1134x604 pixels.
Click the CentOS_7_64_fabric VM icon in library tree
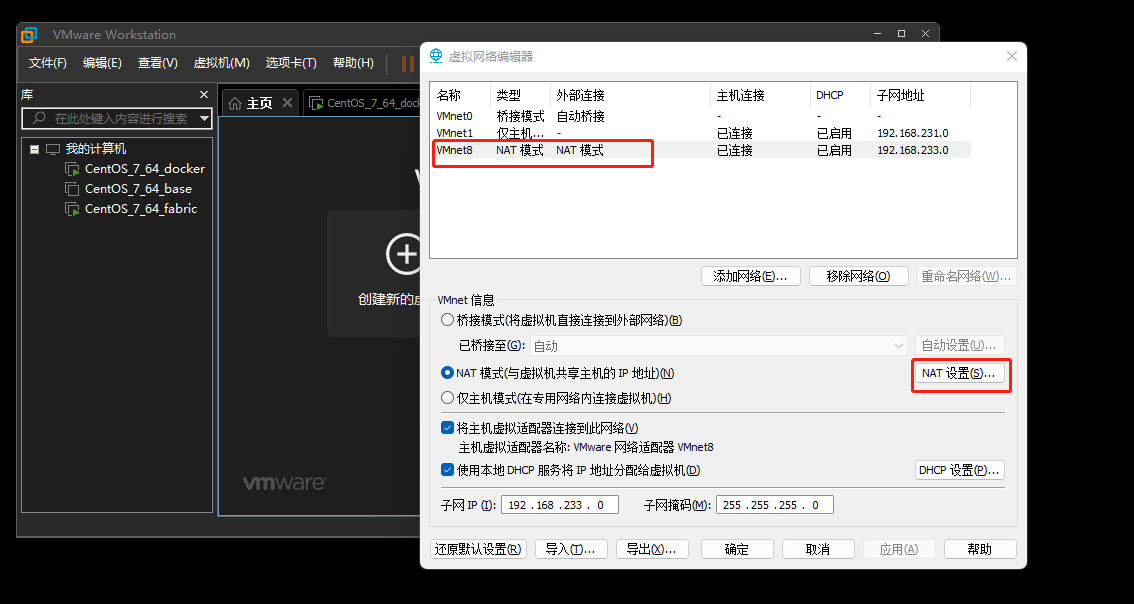[72, 210]
